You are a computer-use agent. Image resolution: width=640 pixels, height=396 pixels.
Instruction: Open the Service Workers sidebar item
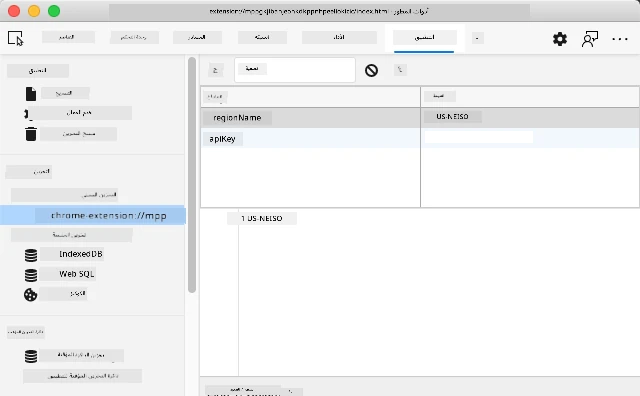click(80, 113)
